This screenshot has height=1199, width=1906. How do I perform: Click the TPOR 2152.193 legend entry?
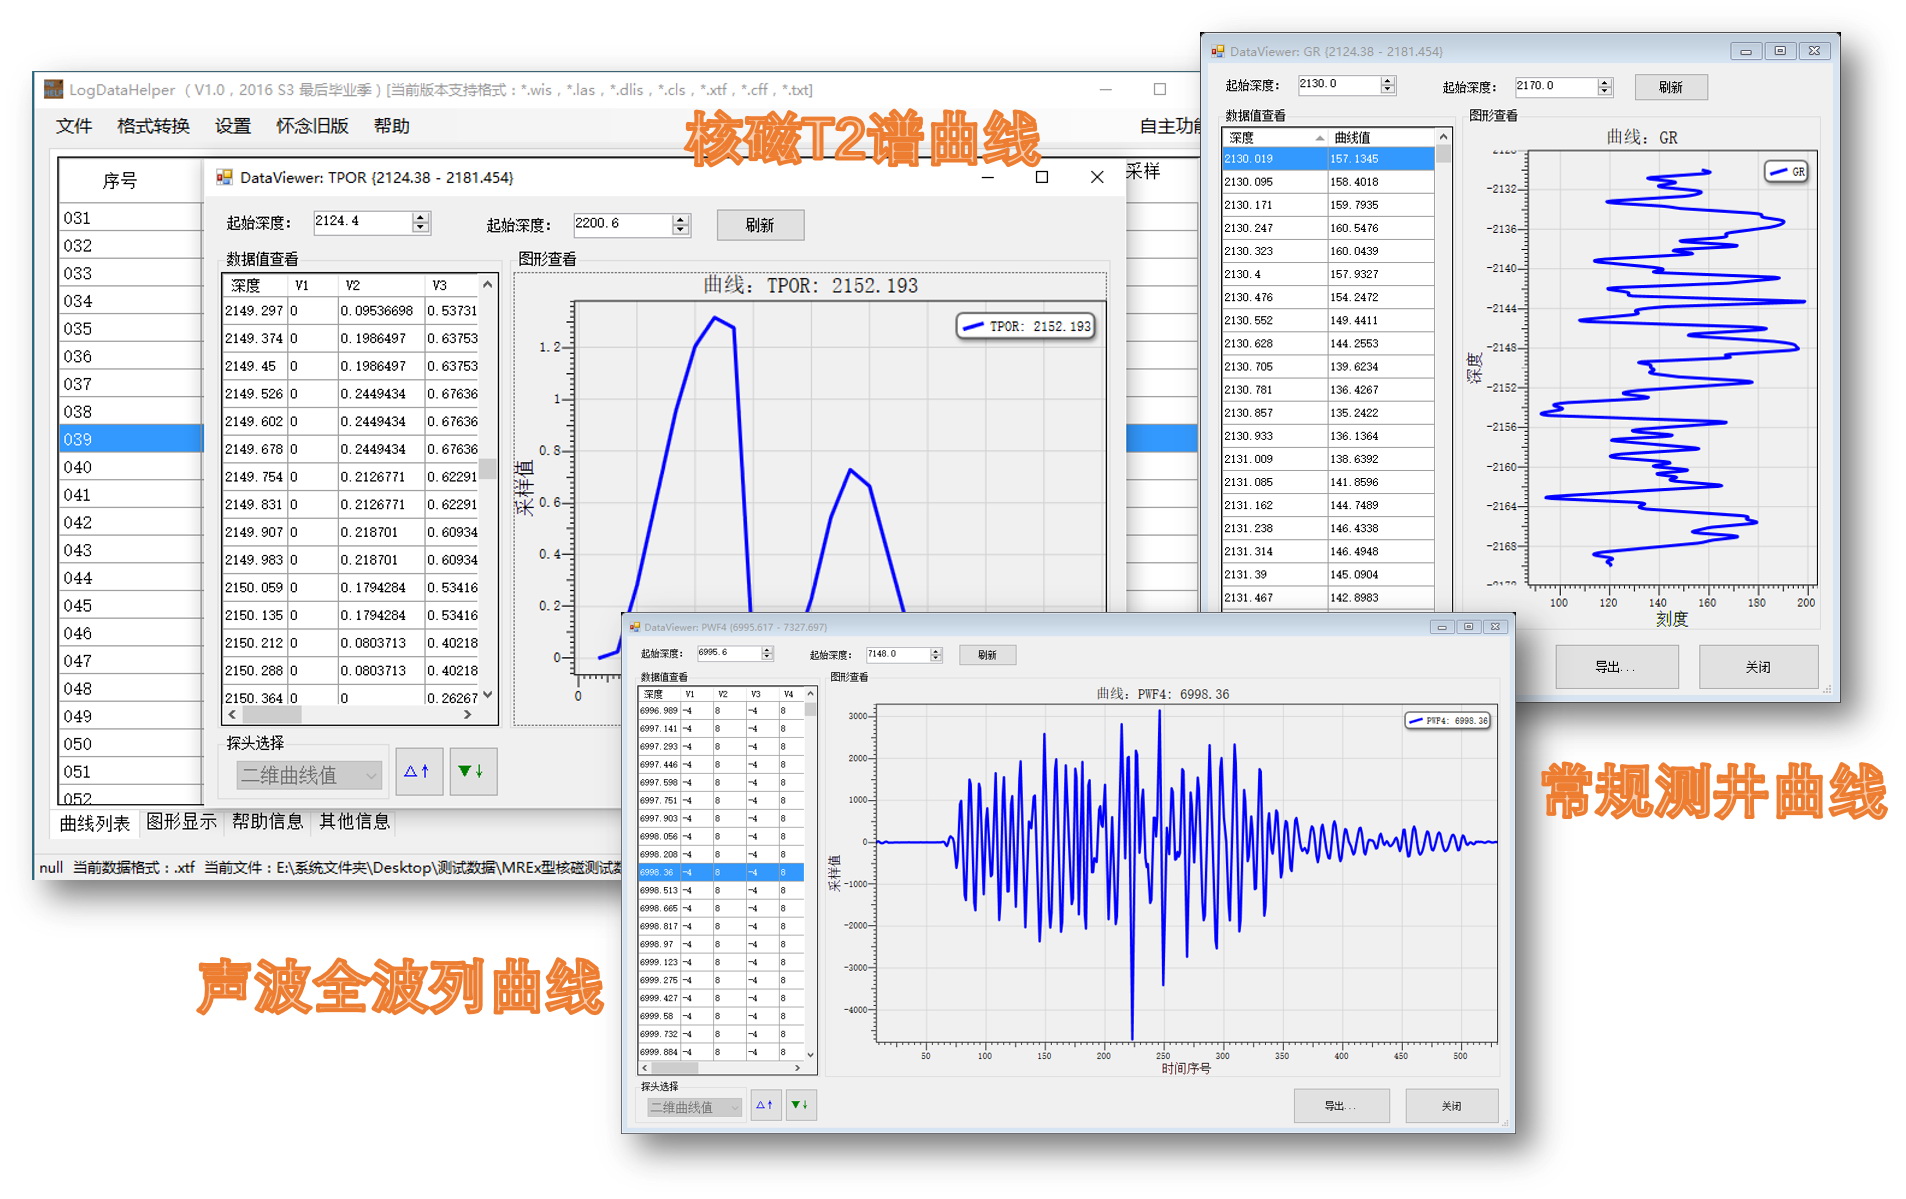click(x=1026, y=326)
